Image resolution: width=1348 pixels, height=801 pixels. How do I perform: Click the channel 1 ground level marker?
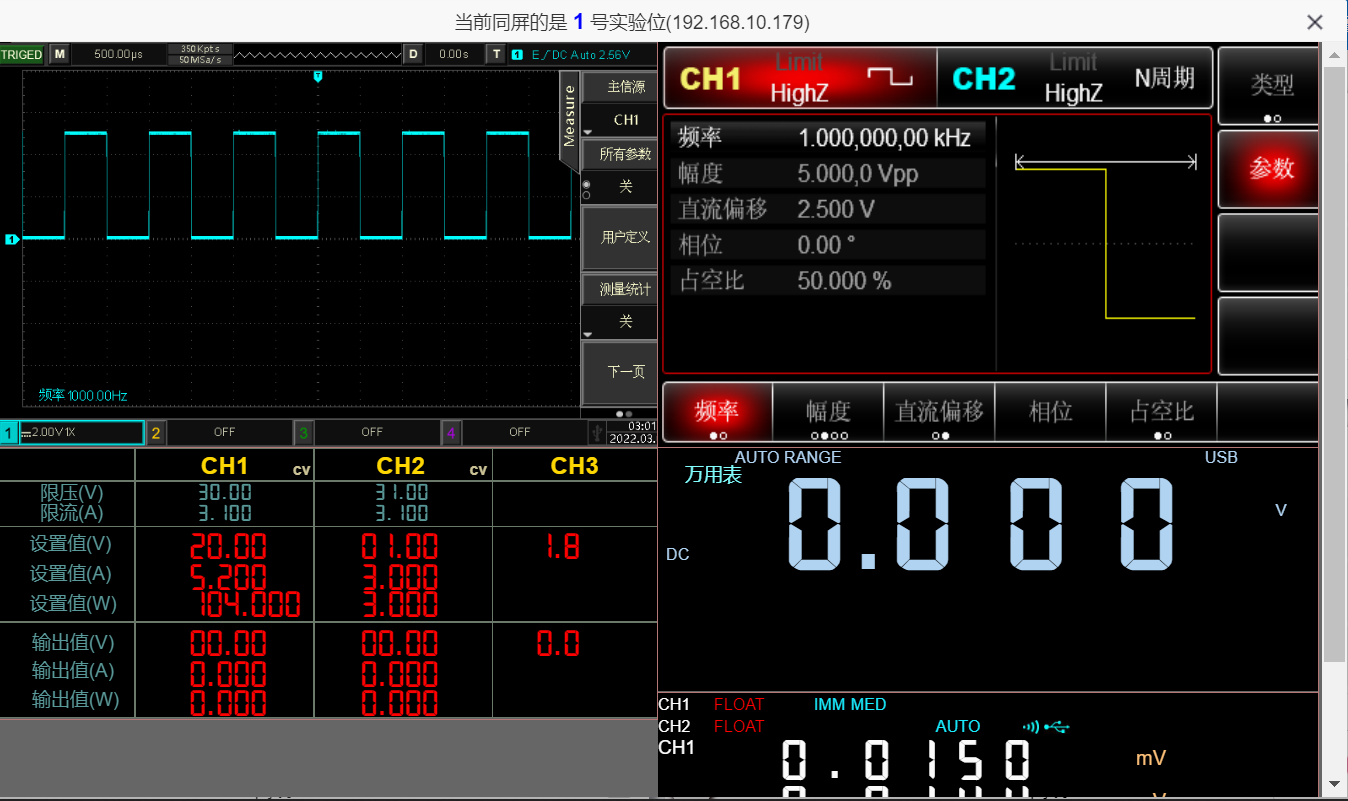[12, 239]
